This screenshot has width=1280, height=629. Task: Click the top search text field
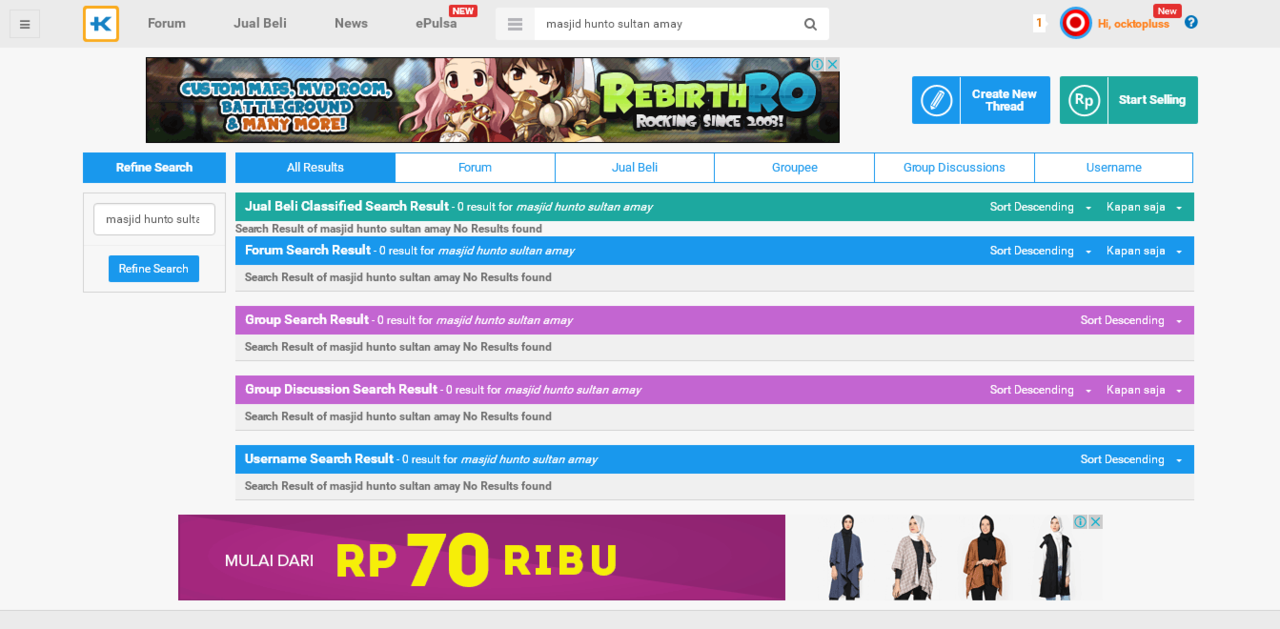(665, 24)
